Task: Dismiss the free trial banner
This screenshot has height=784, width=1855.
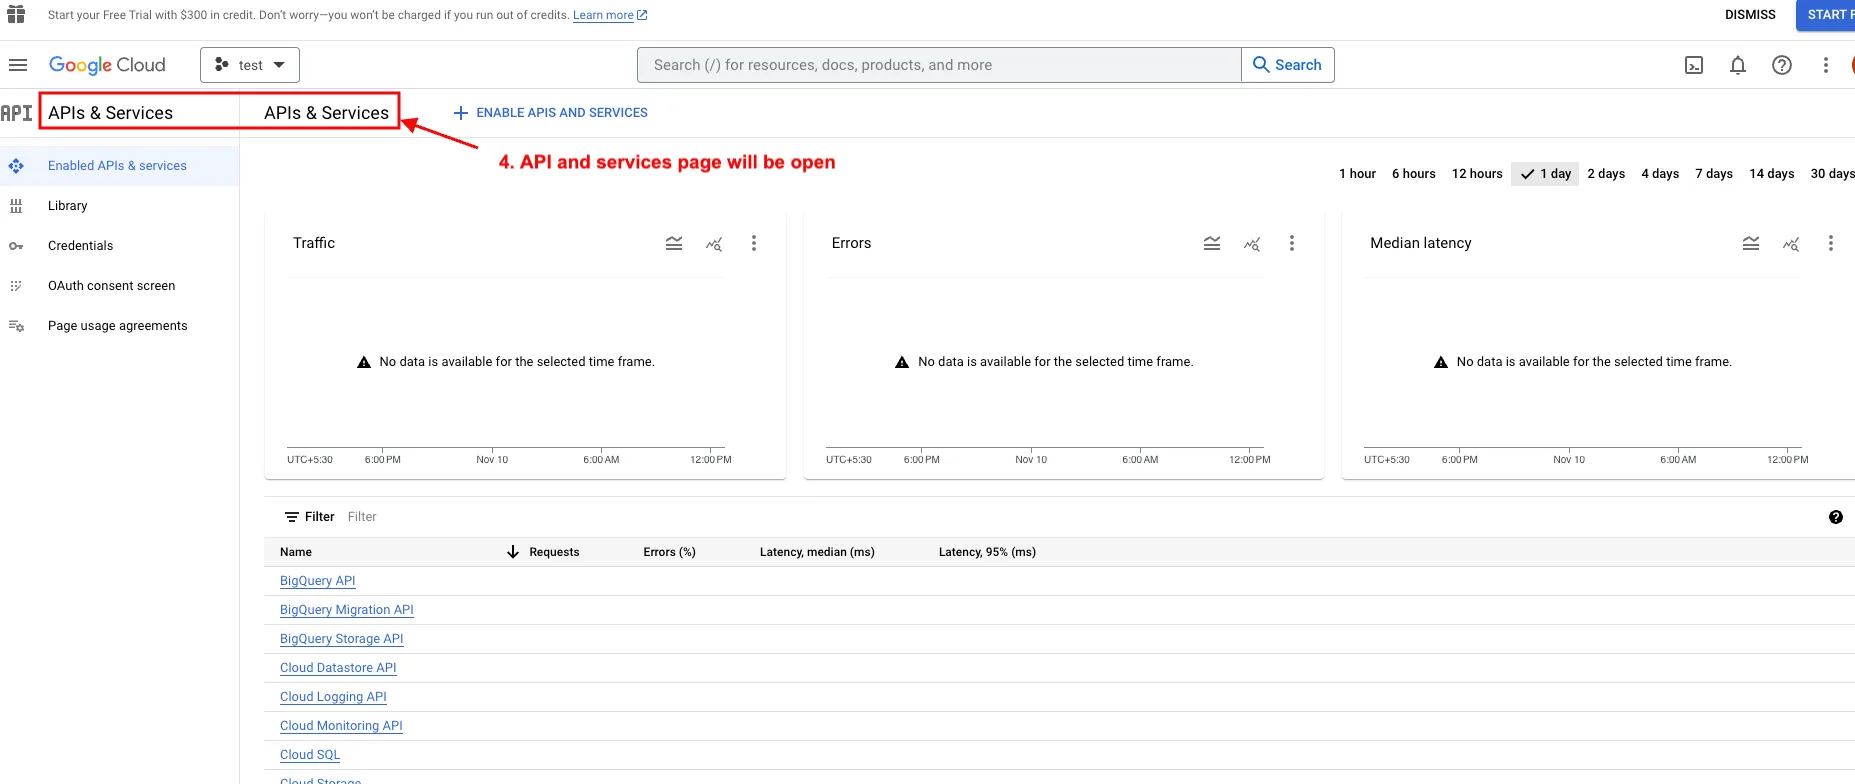Action: [x=1750, y=15]
